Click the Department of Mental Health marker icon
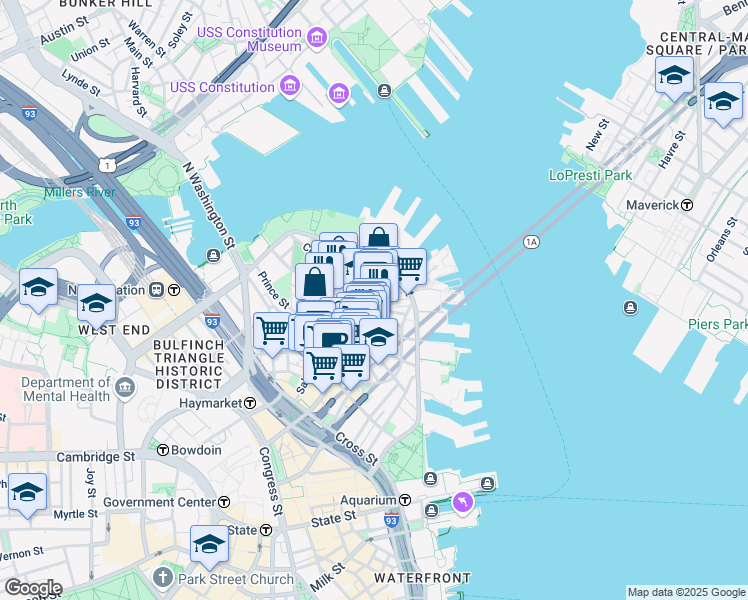 coord(125,388)
